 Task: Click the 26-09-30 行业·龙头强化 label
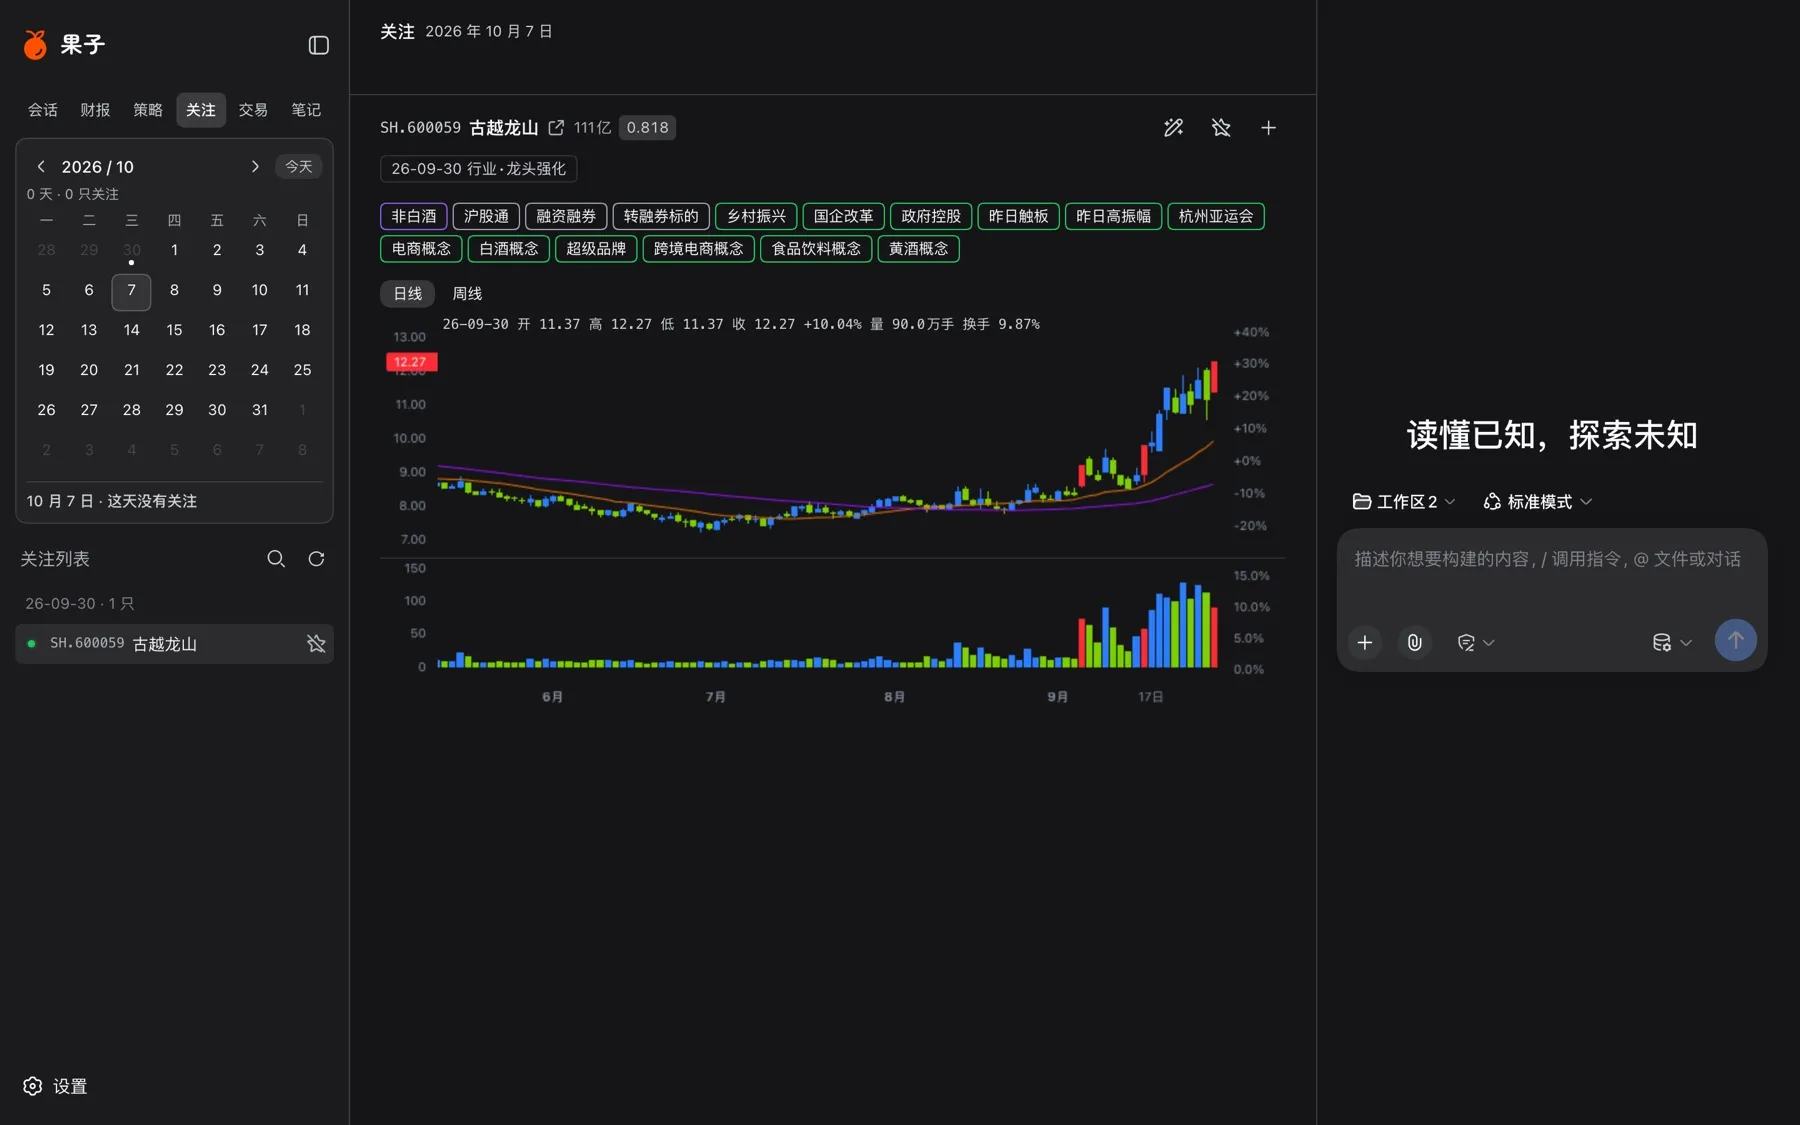coord(478,169)
